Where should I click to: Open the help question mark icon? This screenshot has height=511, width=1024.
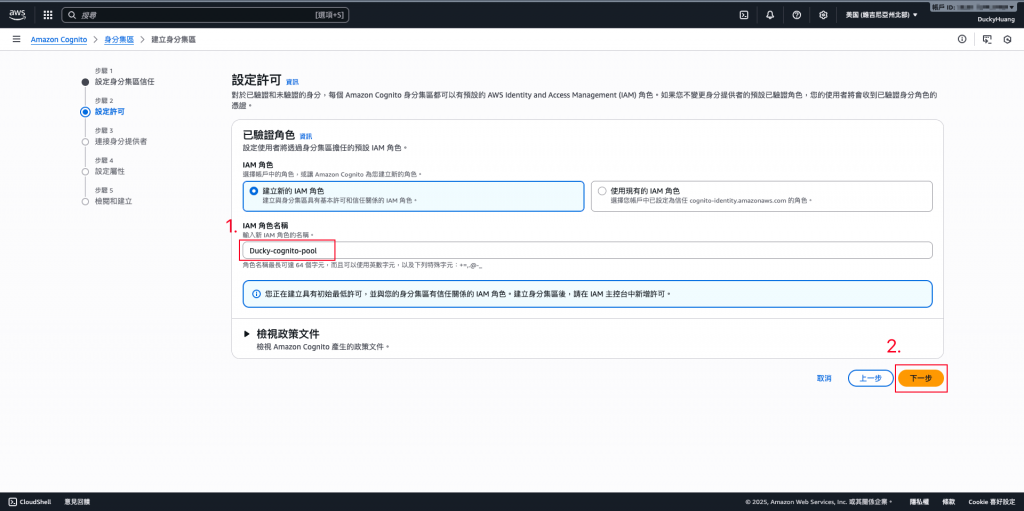tap(796, 15)
